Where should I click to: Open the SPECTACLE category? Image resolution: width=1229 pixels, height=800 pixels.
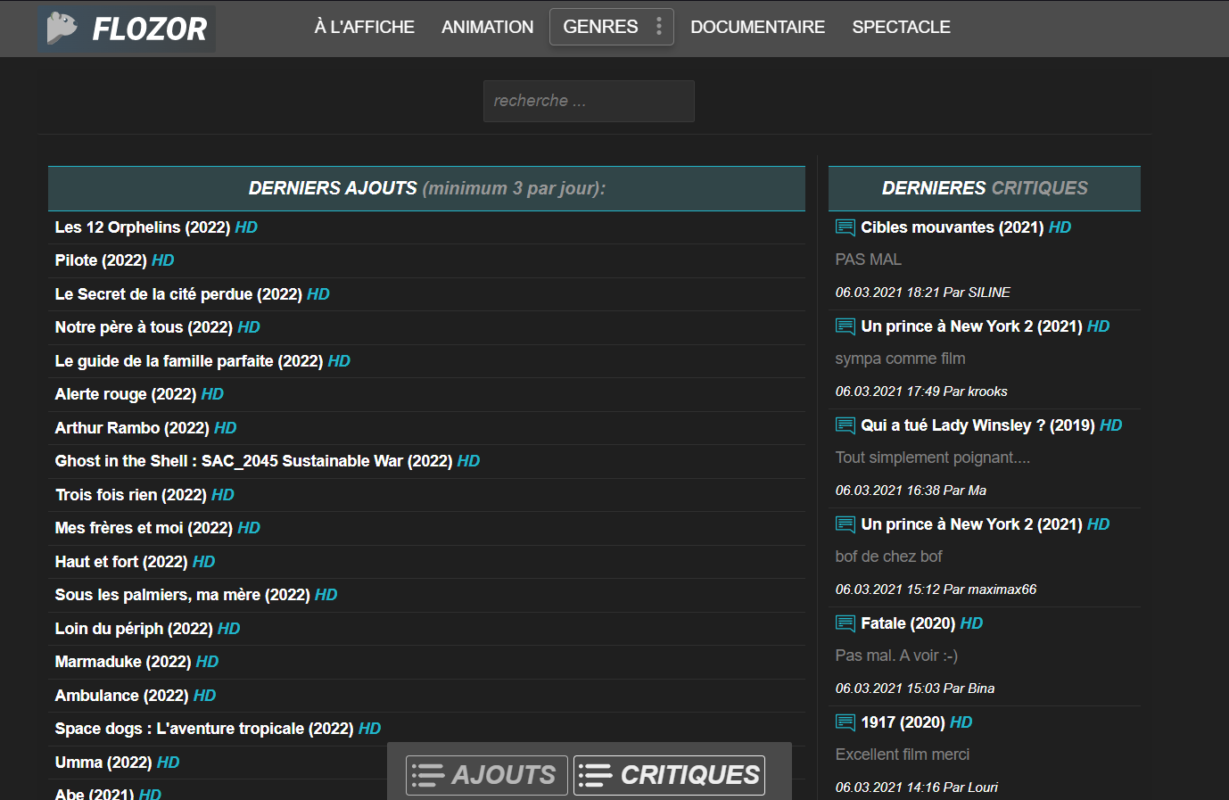[x=901, y=27]
